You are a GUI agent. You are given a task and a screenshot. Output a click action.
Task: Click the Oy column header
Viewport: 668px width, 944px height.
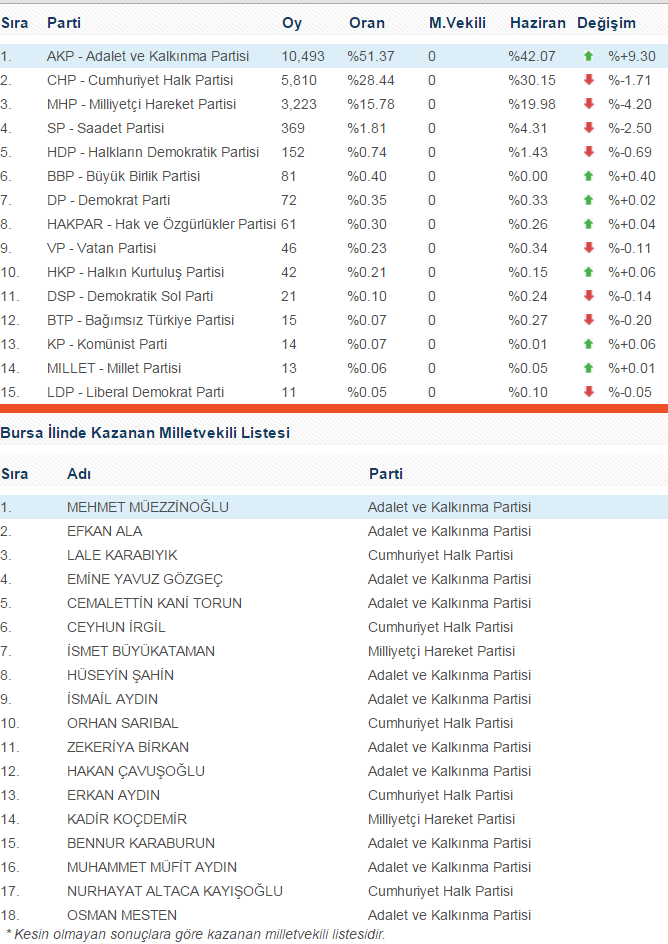coord(291,23)
